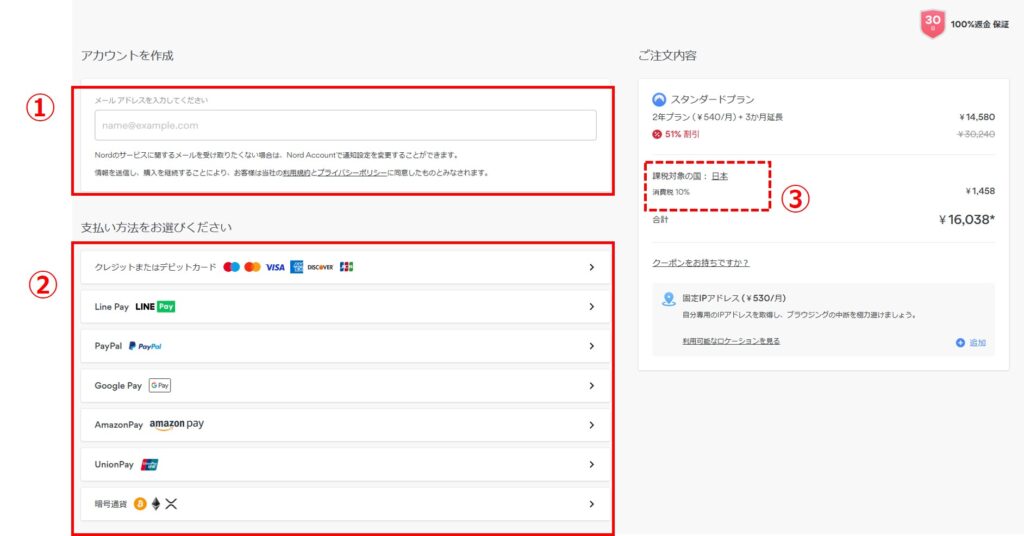Click the 消費税 10% text

point(671,193)
